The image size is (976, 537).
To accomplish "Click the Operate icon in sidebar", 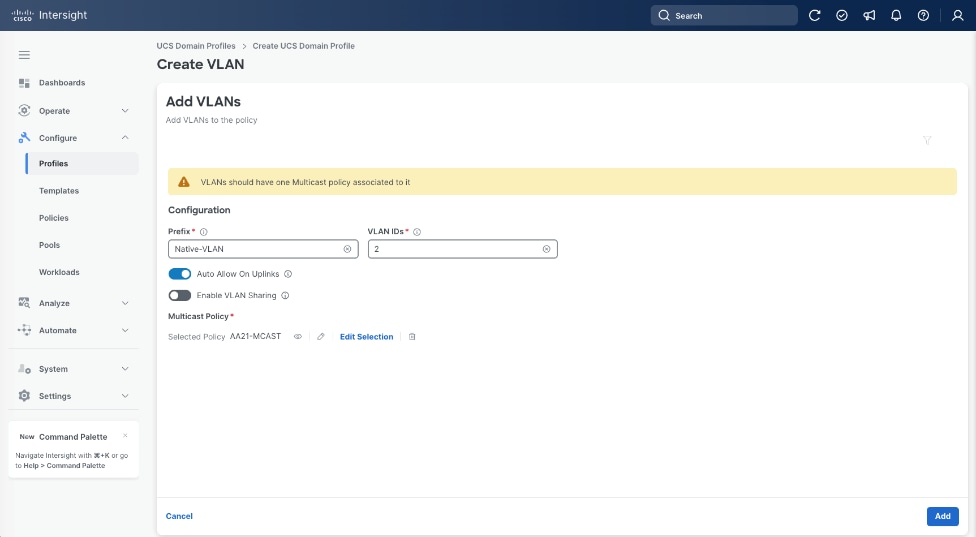I will 24,110.
